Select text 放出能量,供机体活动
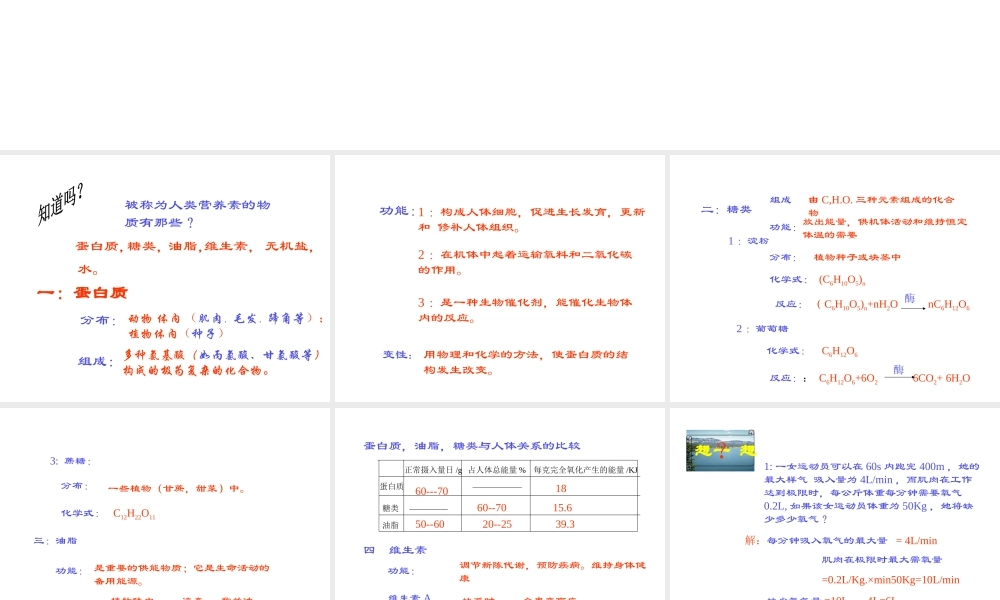 click(885, 228)
